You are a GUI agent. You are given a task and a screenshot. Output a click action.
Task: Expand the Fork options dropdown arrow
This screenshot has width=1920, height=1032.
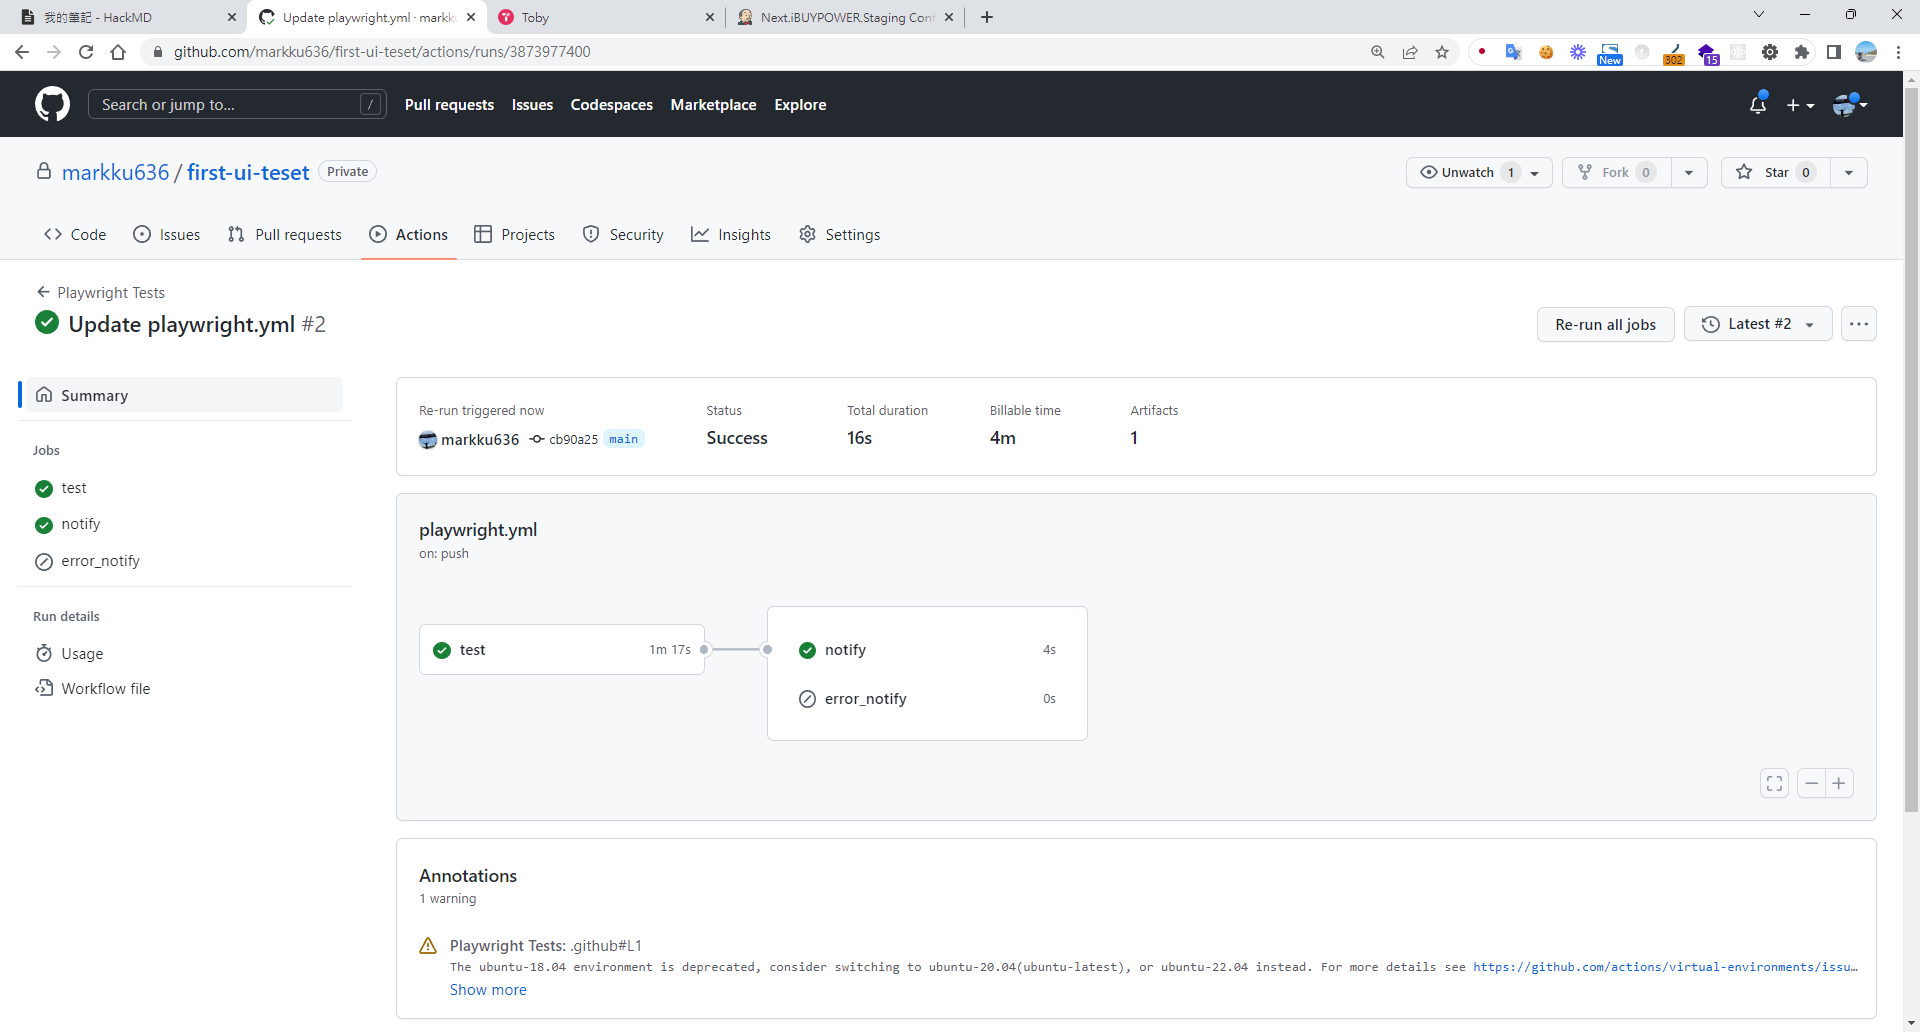(x=1688, y=172)
